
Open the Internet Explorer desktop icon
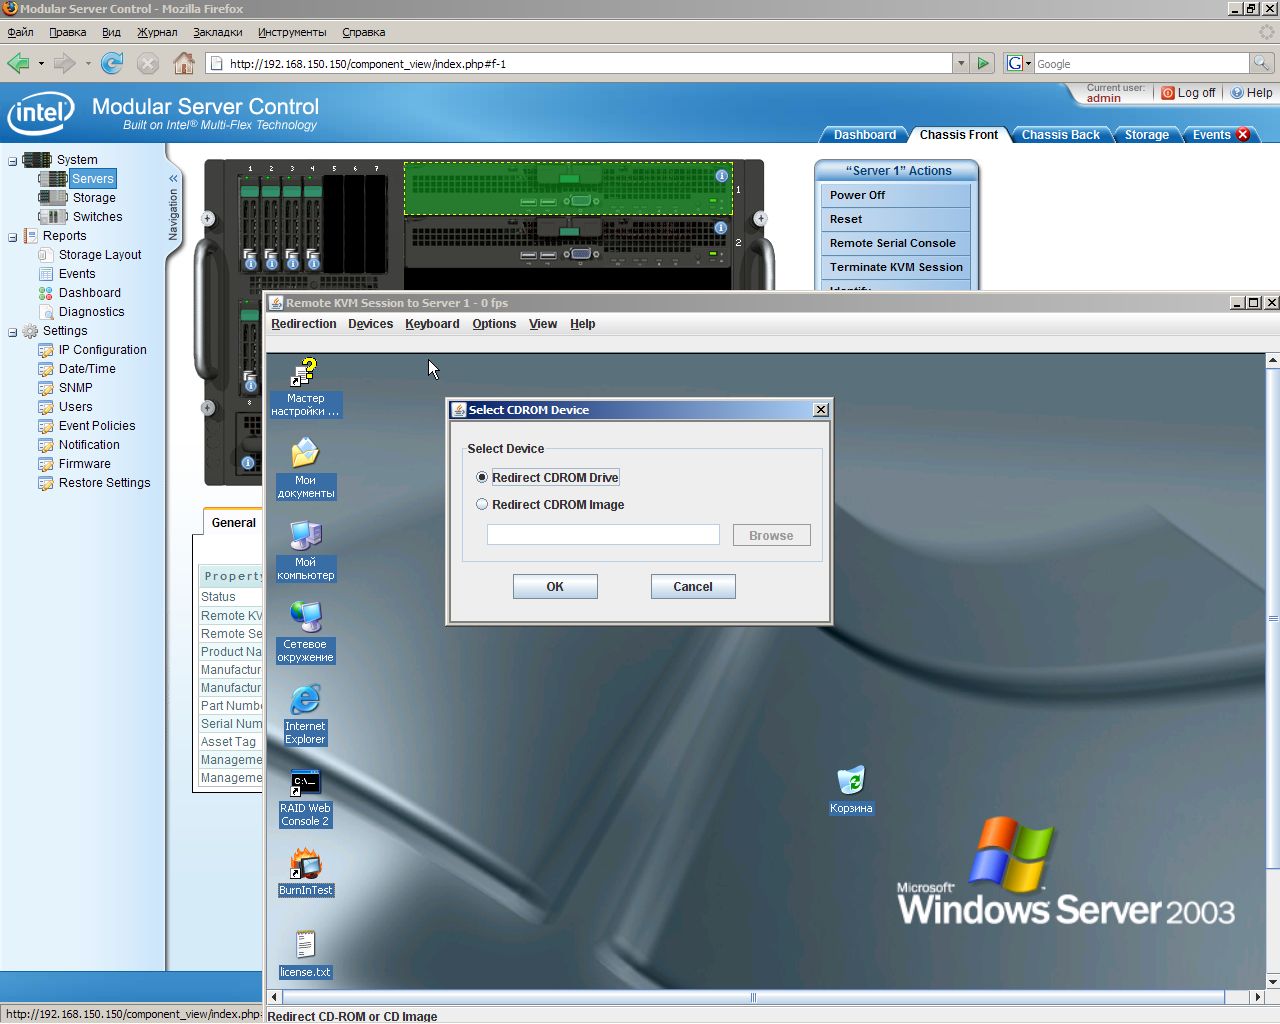pyautogui.click(x=305, y=701)
